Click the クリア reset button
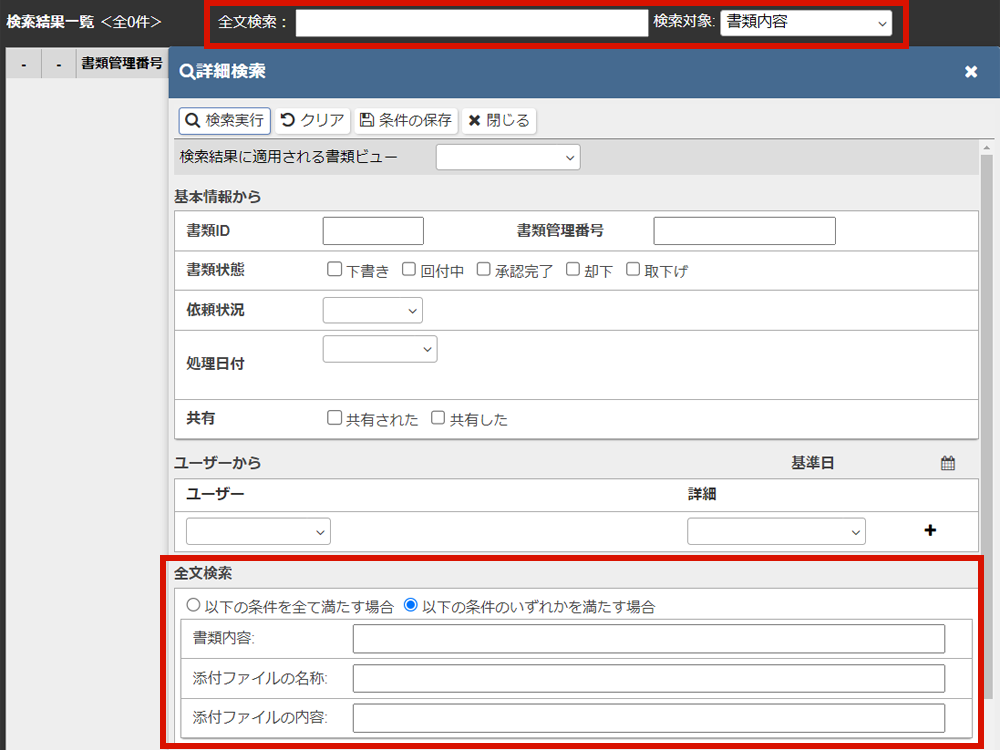 (313, 120)
